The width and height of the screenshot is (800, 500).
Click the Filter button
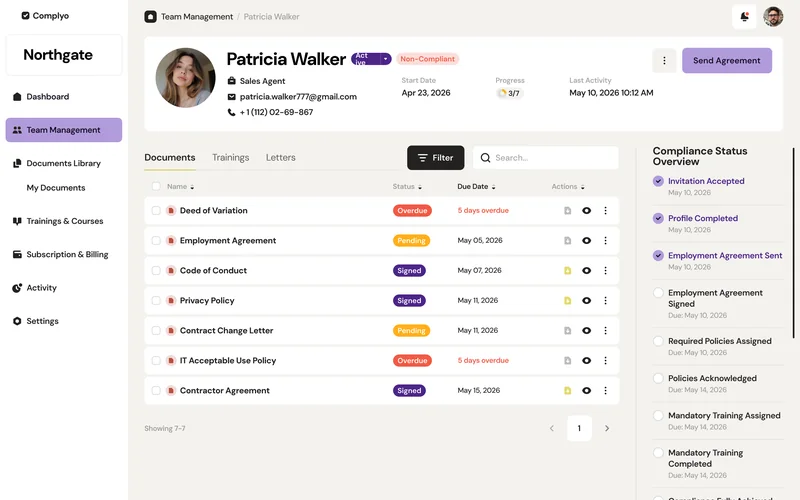pos(436,158)
